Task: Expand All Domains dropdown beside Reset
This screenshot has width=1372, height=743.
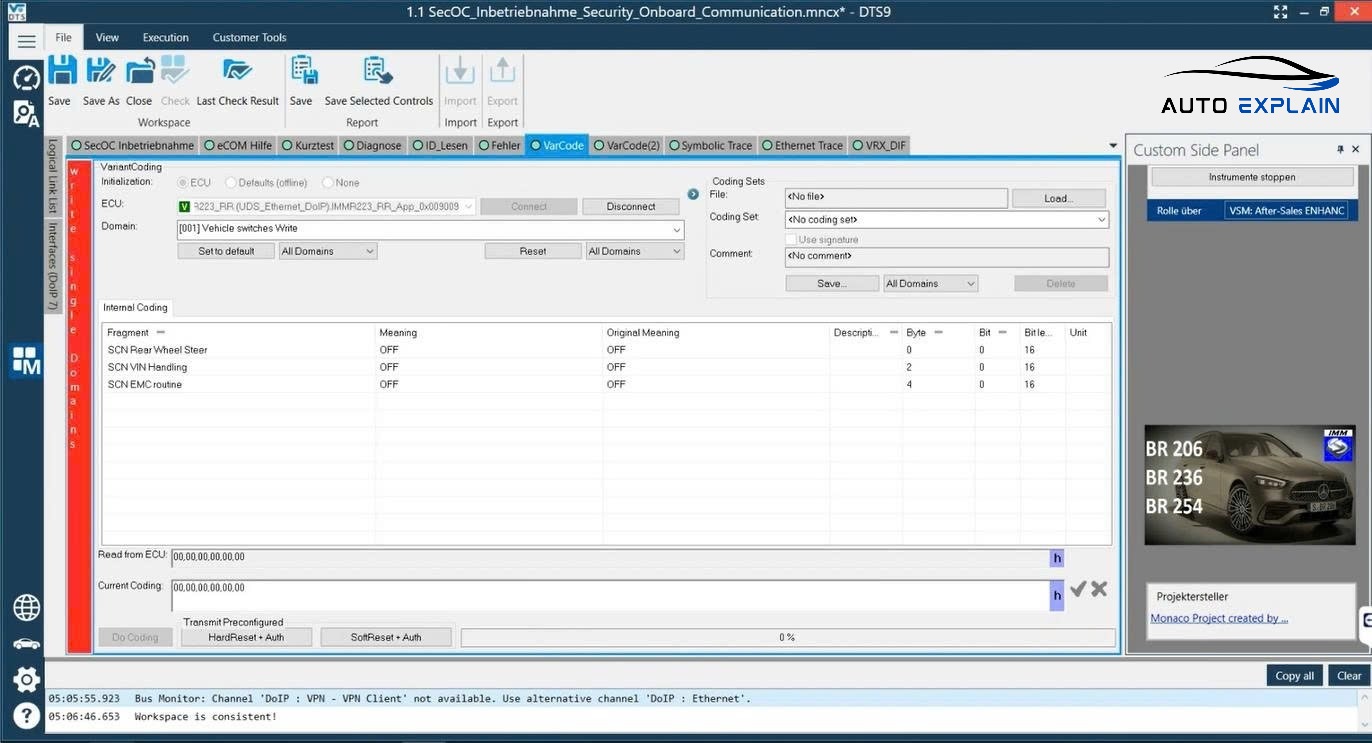Action: pyautogui.click(x=676, y=252)
